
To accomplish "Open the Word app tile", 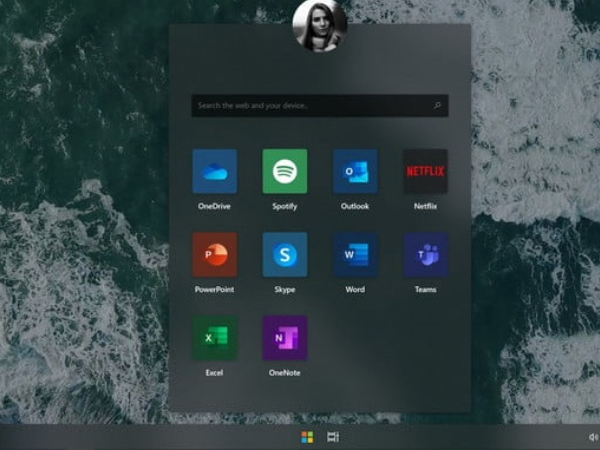I will (355, 254).
